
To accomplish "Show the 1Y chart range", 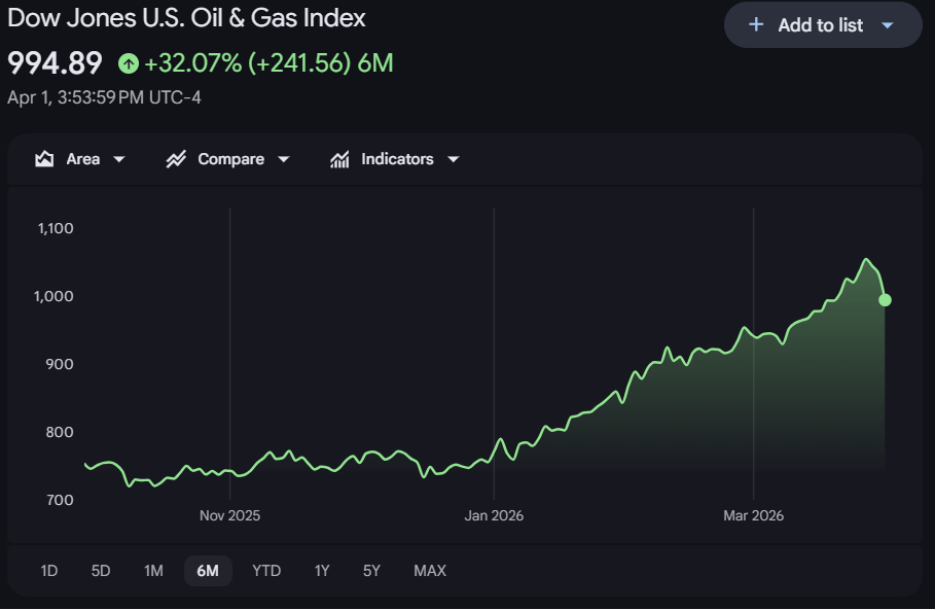I will (x=322, y=571).
